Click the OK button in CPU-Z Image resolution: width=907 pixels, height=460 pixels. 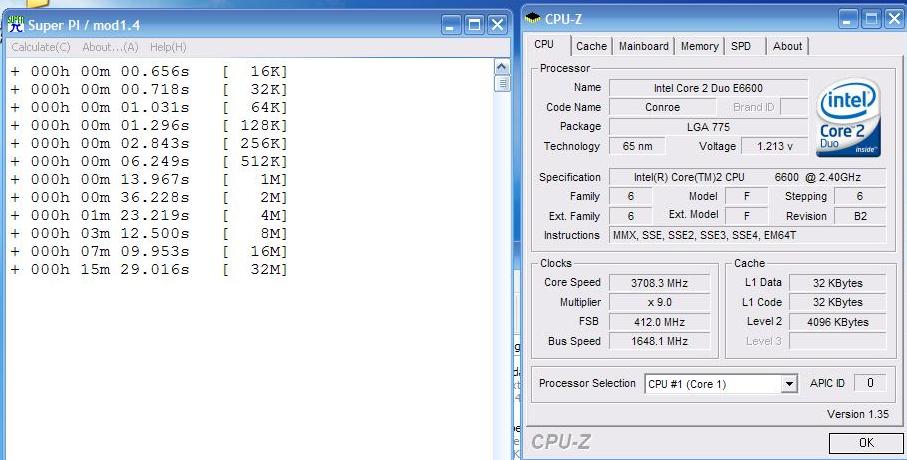point(866,443)
